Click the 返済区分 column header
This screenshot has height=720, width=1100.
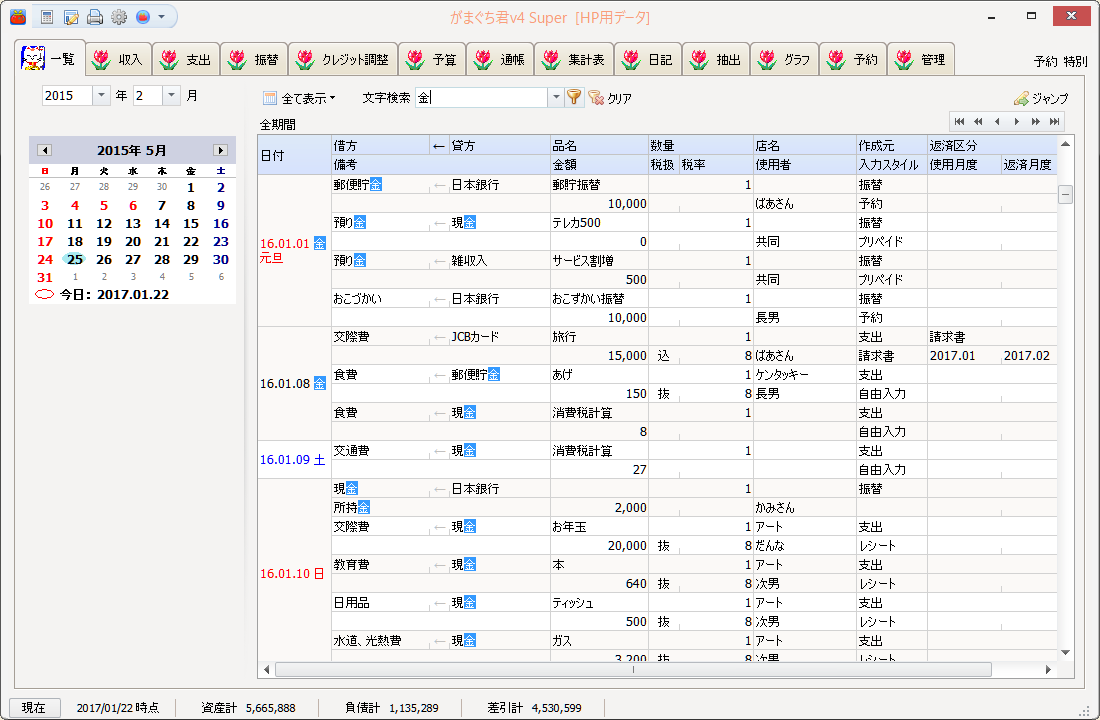[992, 145]
